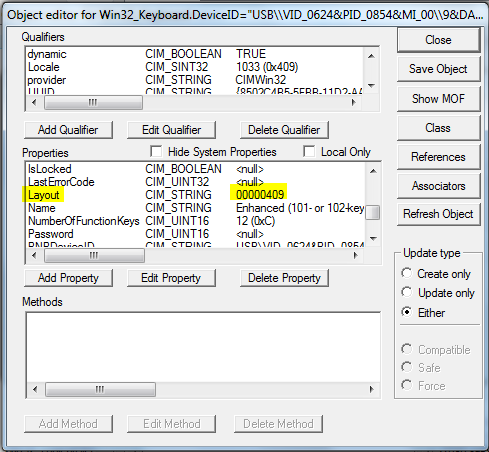Click the Methods horizontal scrollbar thumb
This screenshot has height=452, width=489.
tap(100, 389)
